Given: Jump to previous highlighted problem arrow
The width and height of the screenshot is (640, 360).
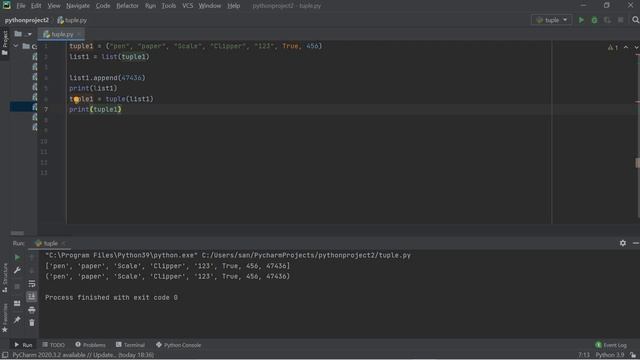Looking at the screenshot, I should coord(626,47).
